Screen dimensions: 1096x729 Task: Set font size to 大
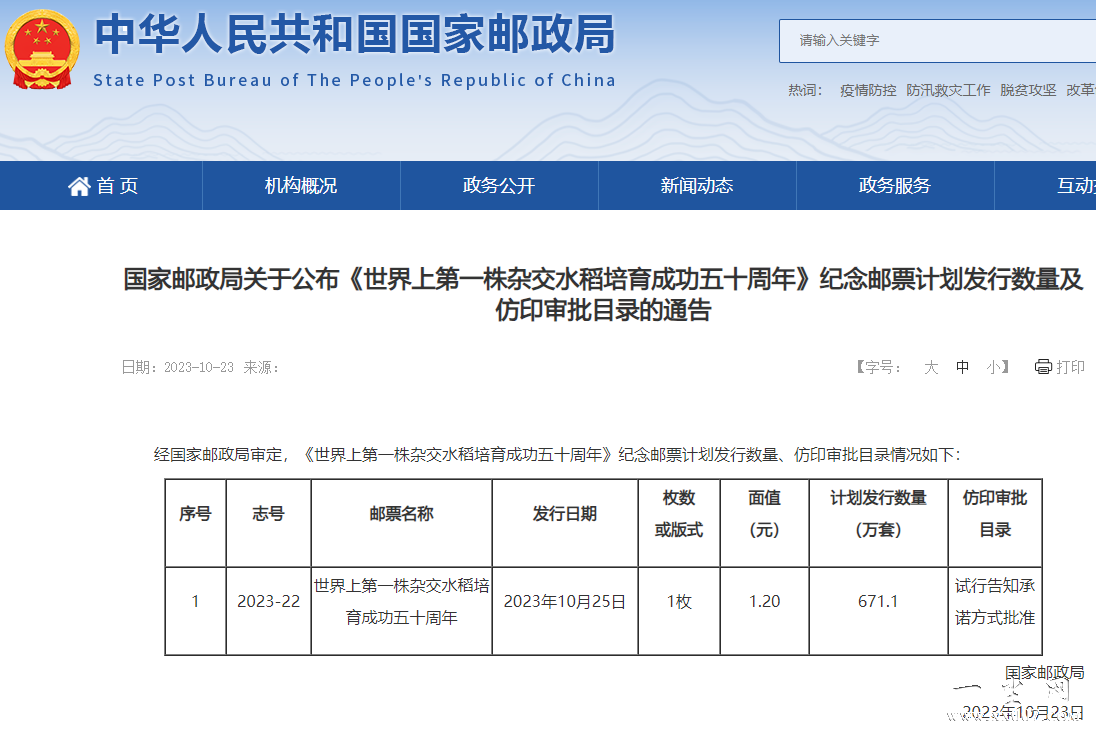[931, 367]
